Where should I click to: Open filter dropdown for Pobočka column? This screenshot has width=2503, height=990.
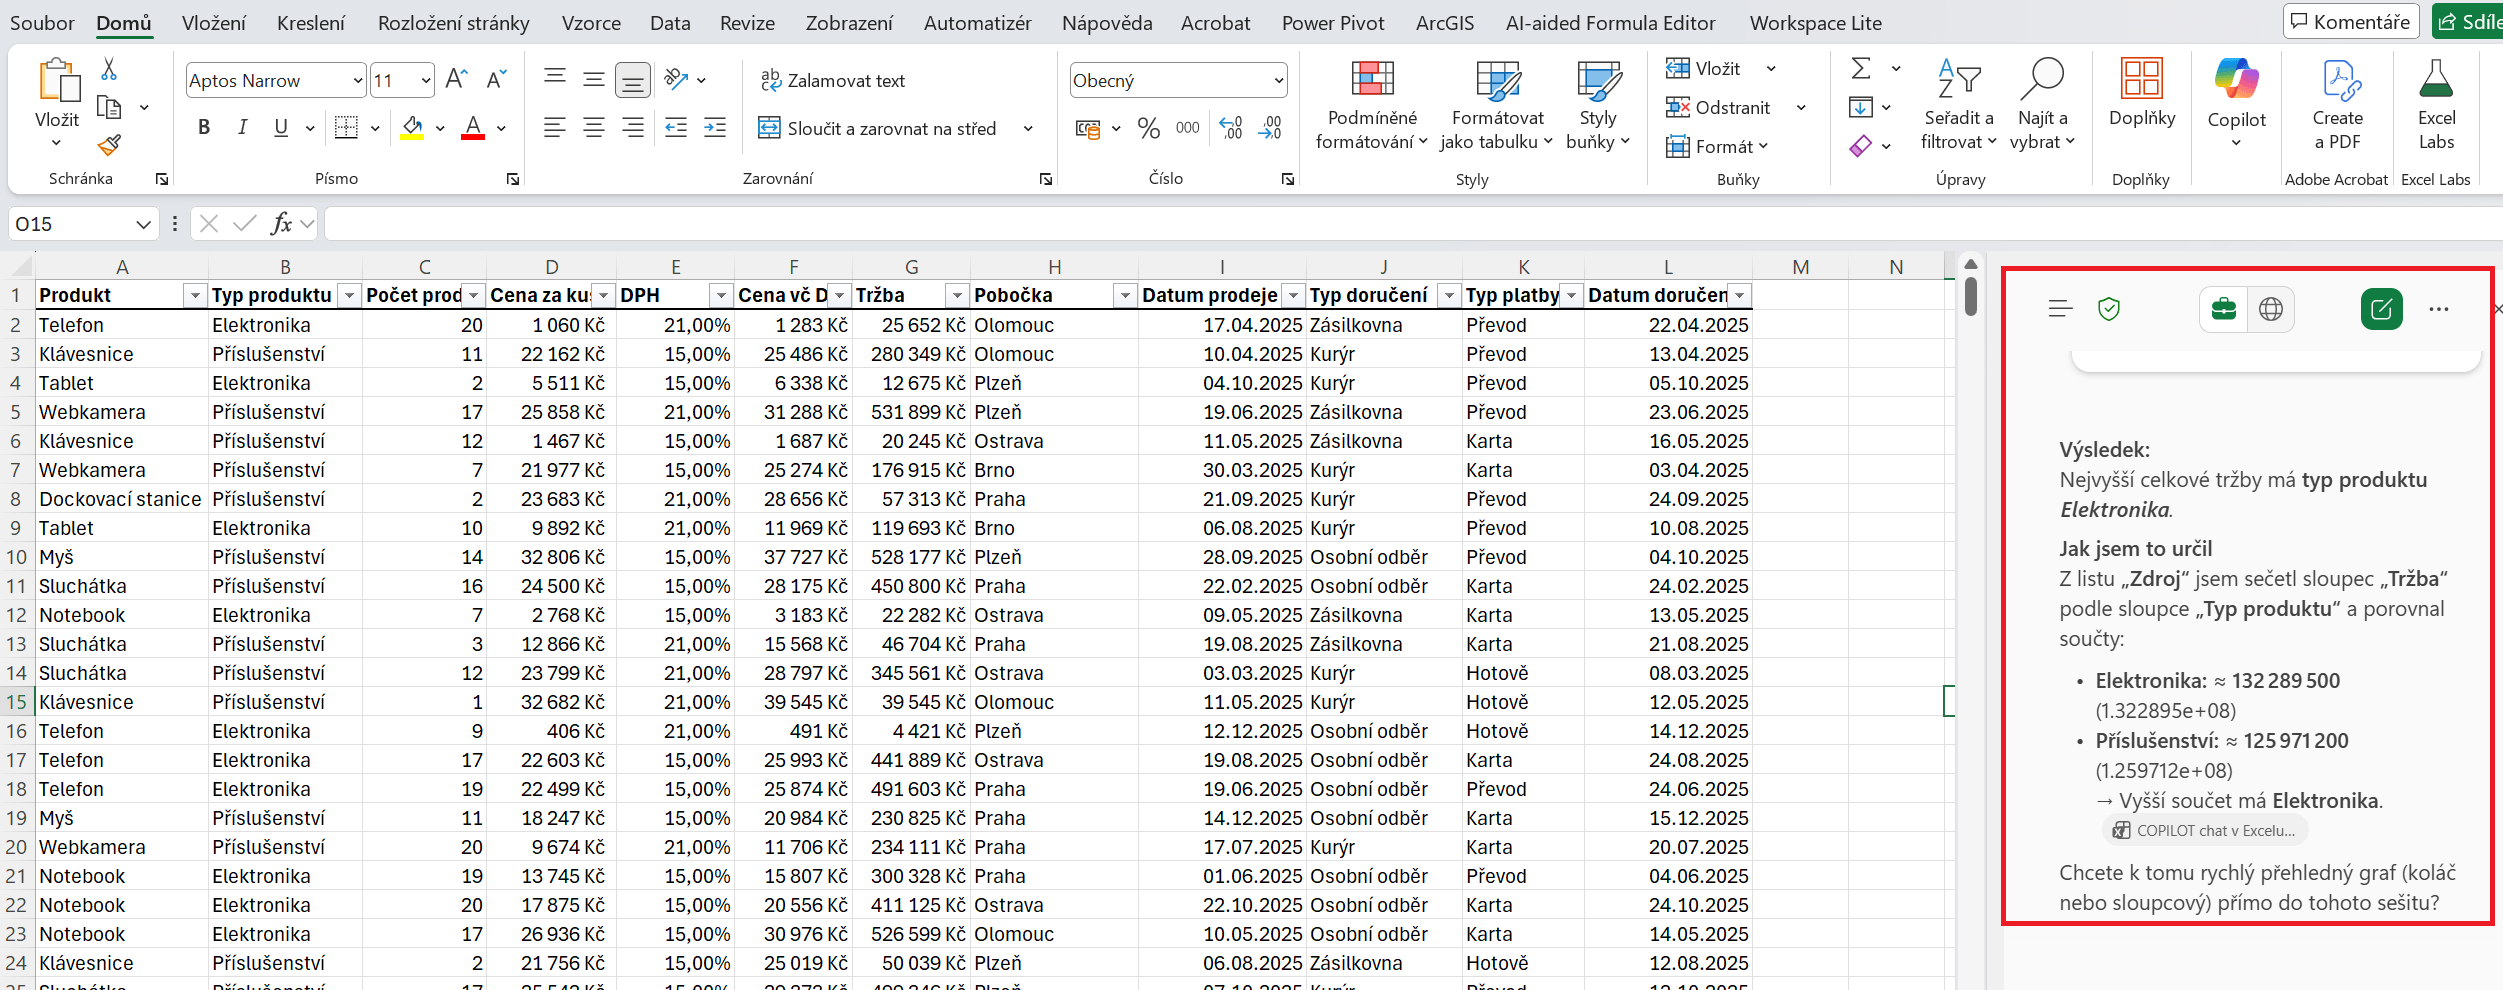1125,296
